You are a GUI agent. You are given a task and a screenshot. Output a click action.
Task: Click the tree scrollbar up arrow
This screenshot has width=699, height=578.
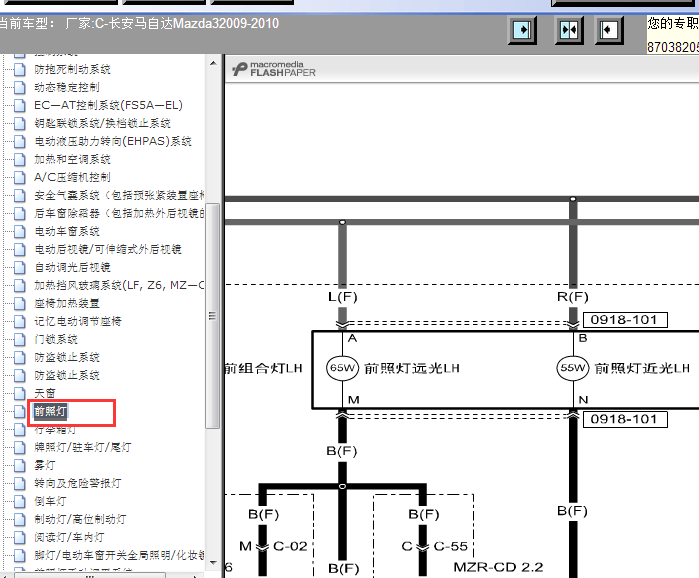[x=213, y=63]
